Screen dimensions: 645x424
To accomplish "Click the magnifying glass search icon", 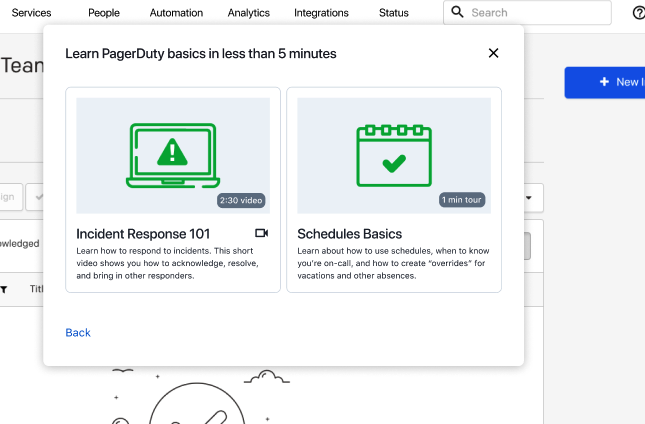I will 457,12.
